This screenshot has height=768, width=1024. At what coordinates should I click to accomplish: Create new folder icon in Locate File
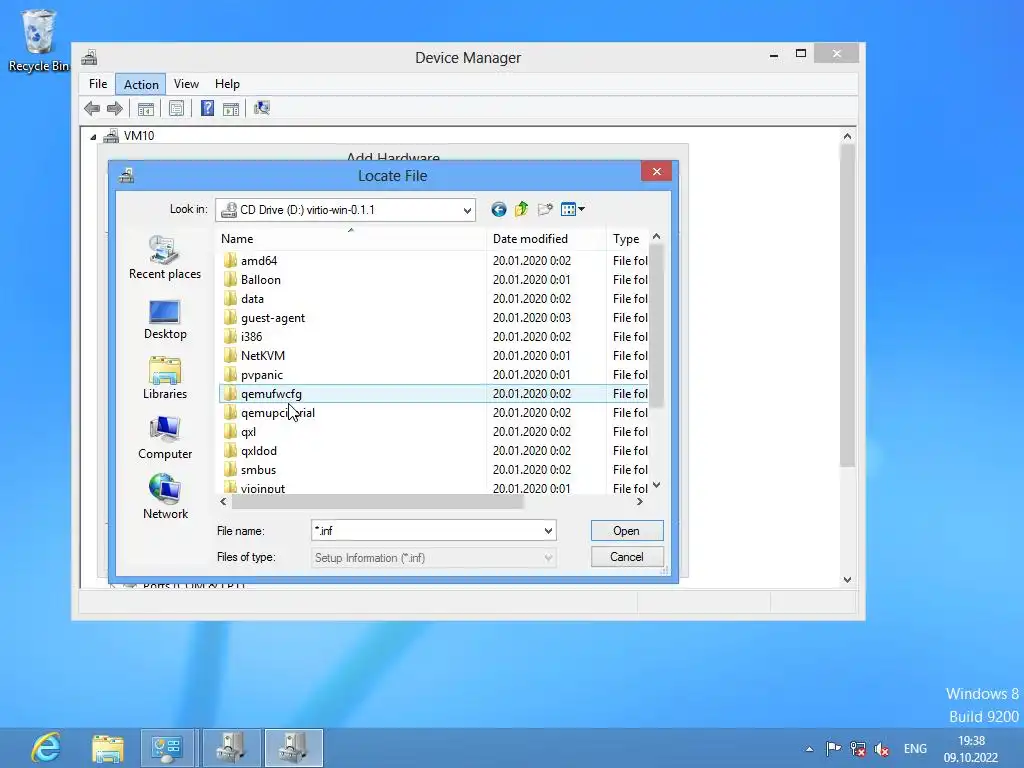click(545, 210)
